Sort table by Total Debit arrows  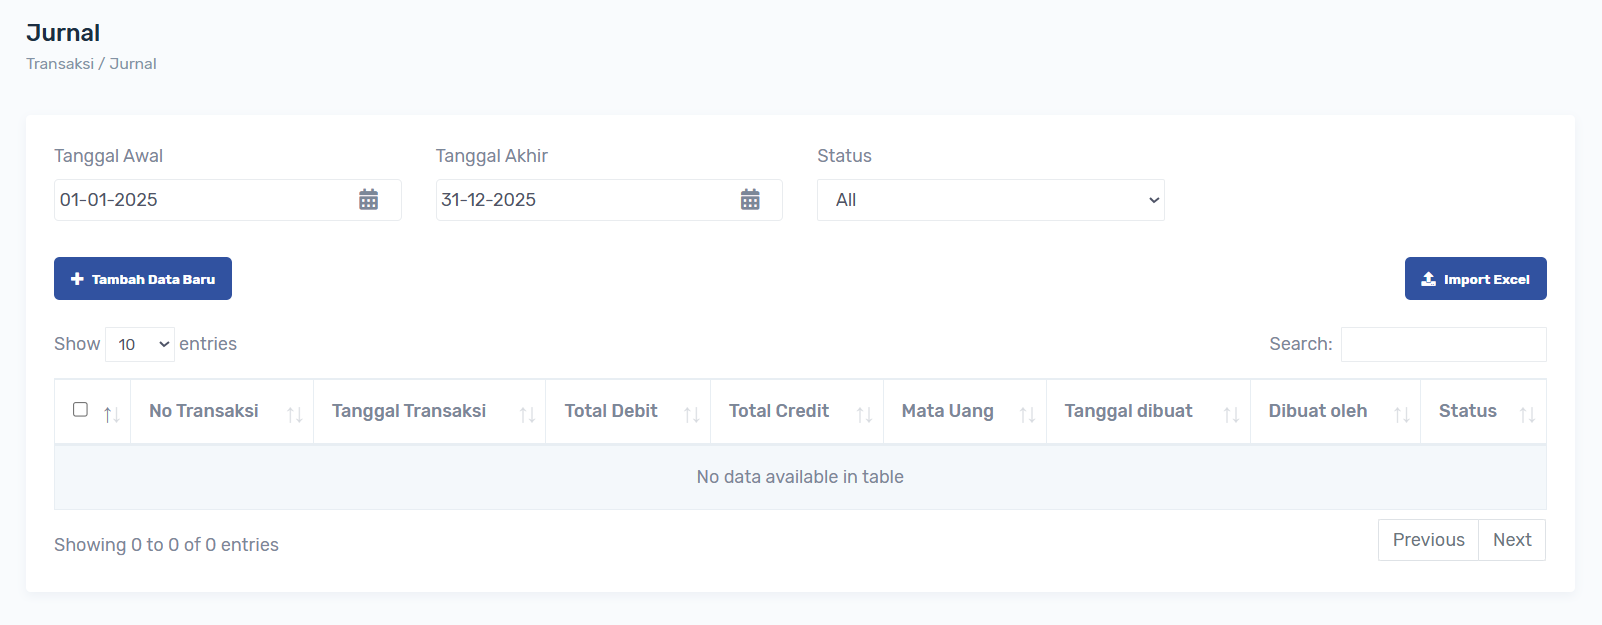pos(691,414)
